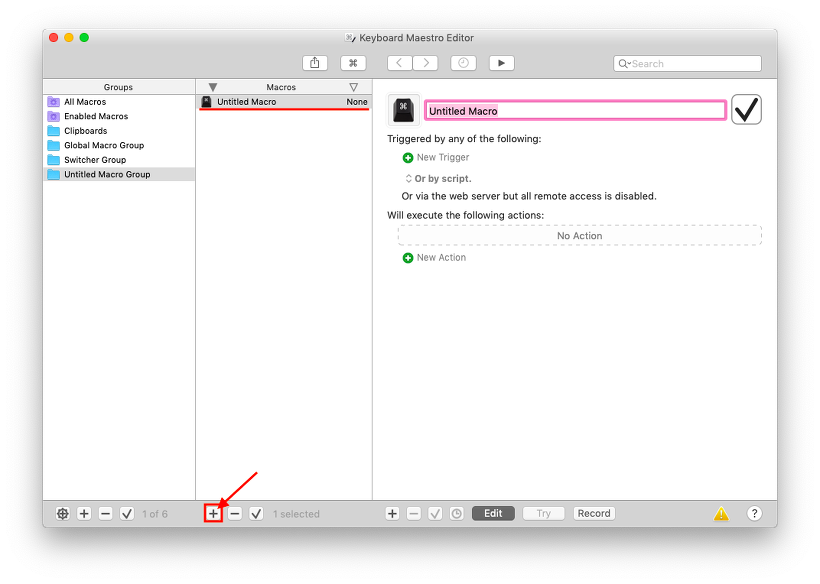The height and width of the screenshot is (584, 820).
Task: Click the Untitled Macro name field
Action: (x=575, y=111)
